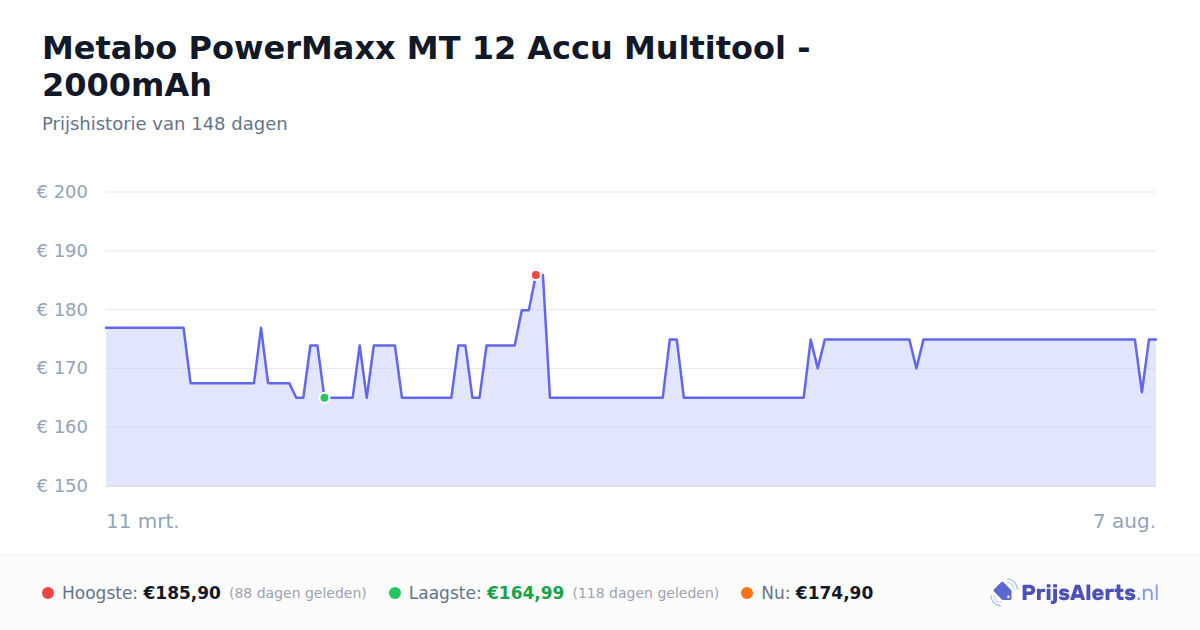Open the PrijsAlerts.nl brand link
This screenshot has width=1200, height=630.
[1075, 593]
